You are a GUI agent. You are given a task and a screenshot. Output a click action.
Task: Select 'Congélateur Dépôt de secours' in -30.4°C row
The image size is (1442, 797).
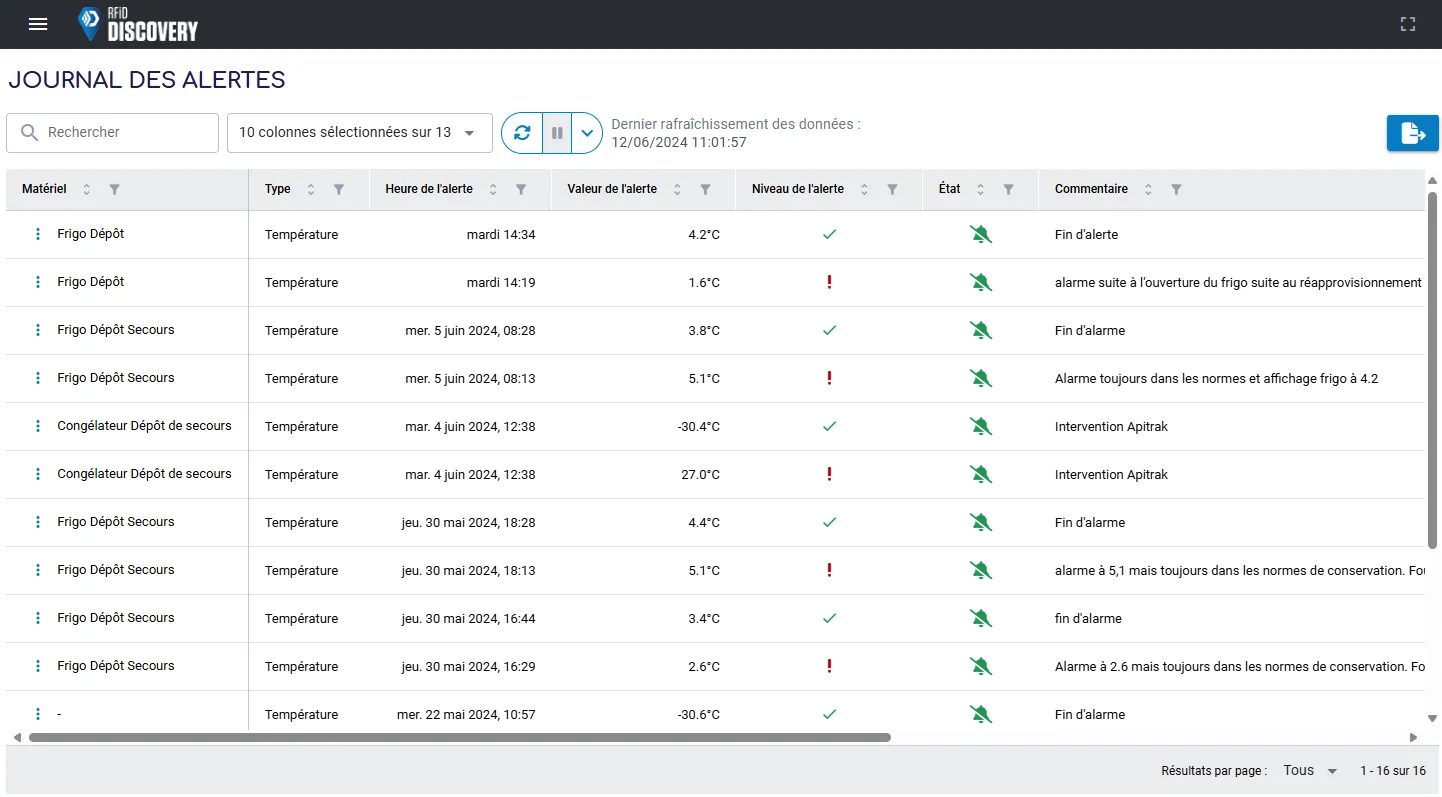pos(144,426)
